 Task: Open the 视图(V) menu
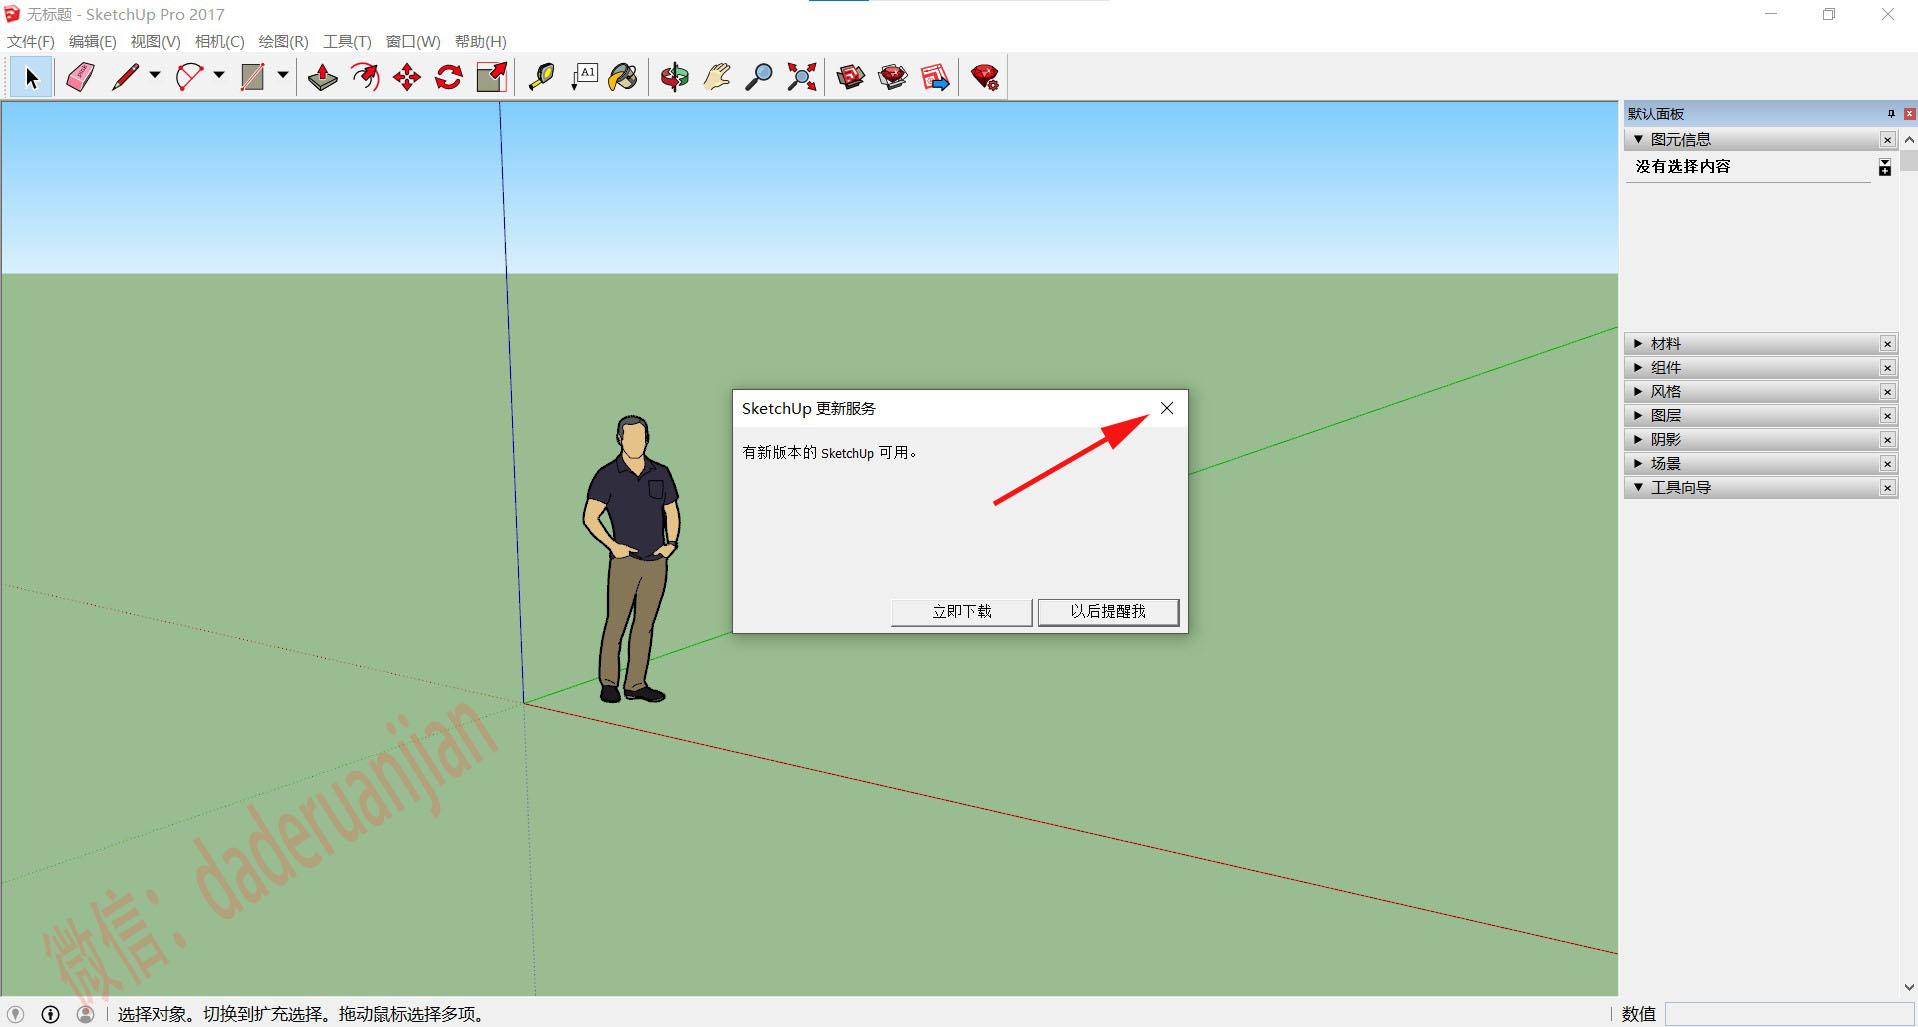[x=155, y=41]
